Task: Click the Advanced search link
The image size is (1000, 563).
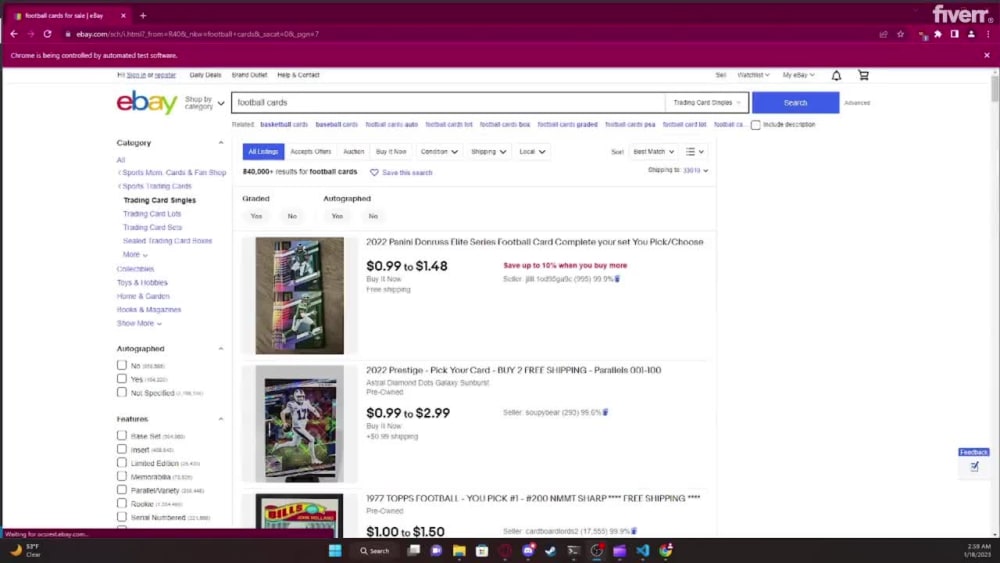Action: 857,103
